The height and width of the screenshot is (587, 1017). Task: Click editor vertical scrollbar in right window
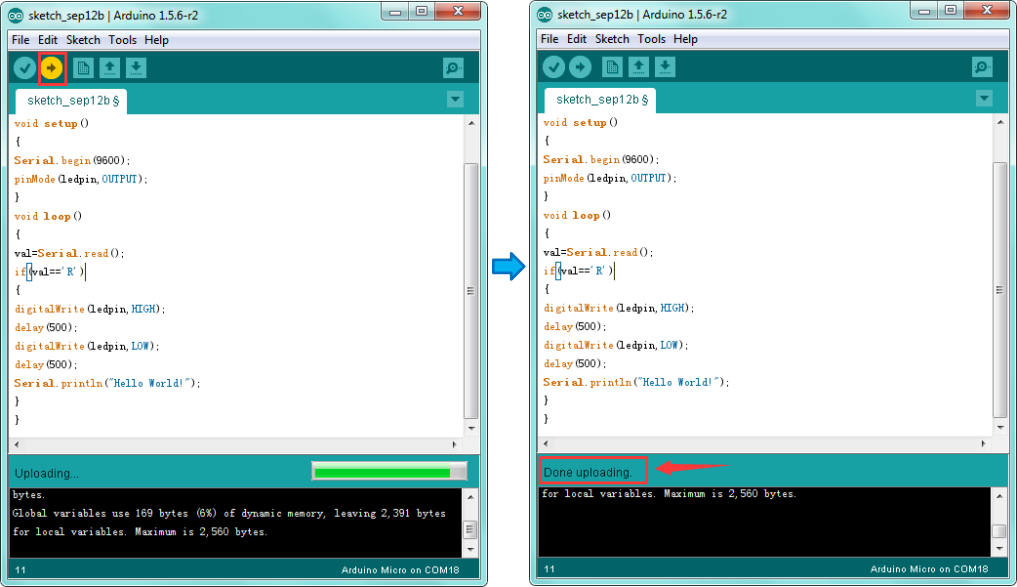click(1000, 290)
